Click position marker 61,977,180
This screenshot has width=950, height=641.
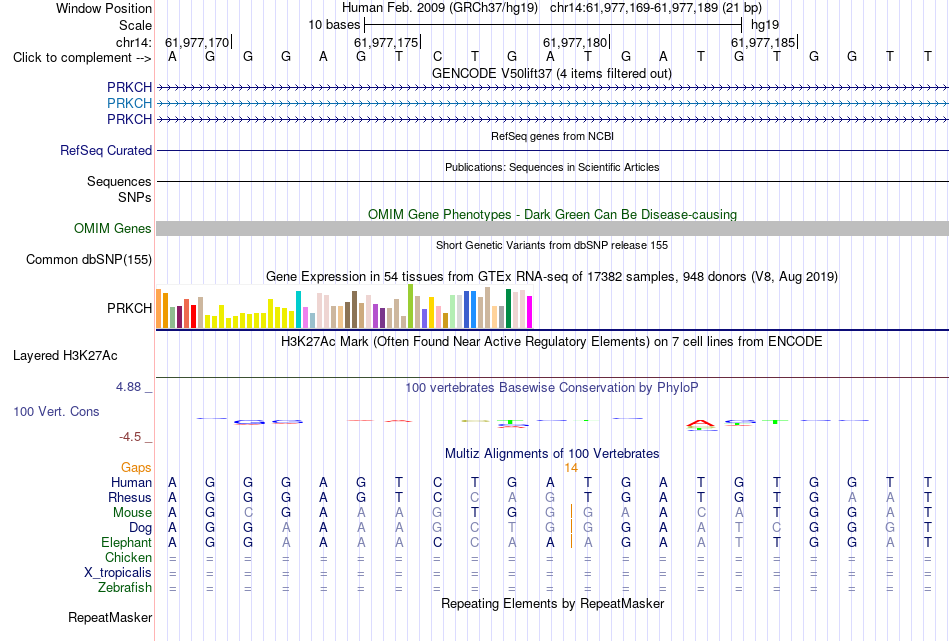pos(575,42)
